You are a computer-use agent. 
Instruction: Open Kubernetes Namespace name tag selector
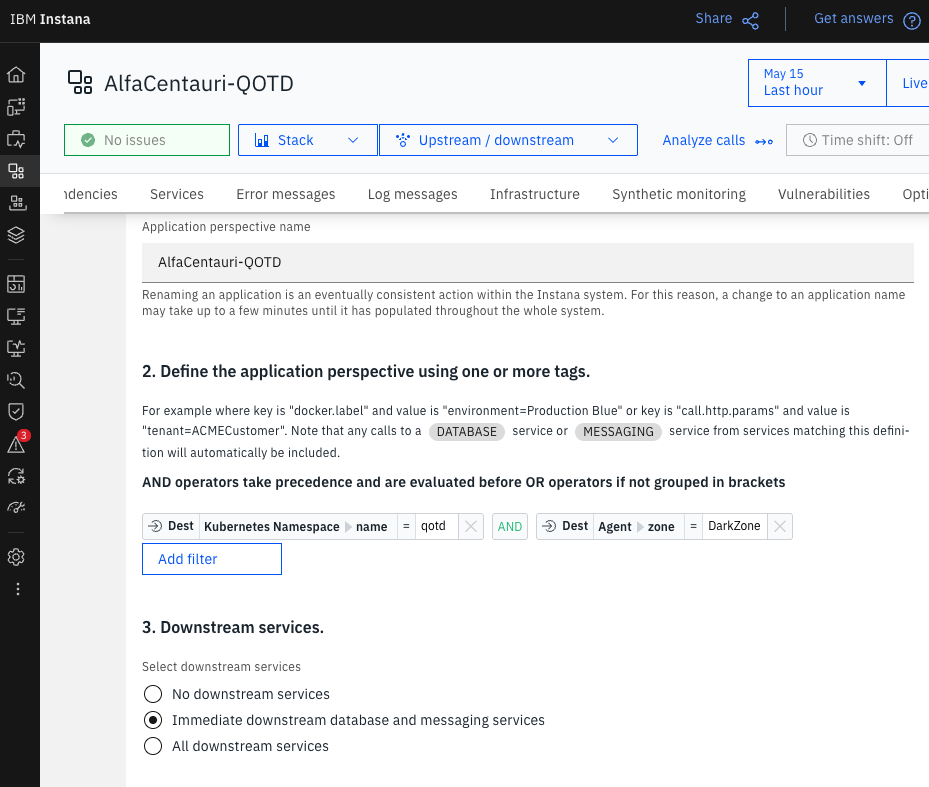pos(298,526)
